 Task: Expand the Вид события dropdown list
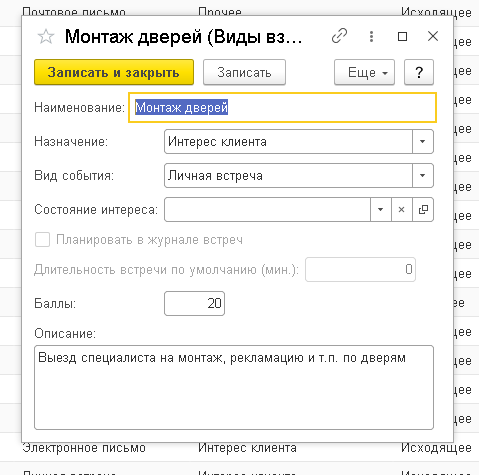(x=423, y=175)
